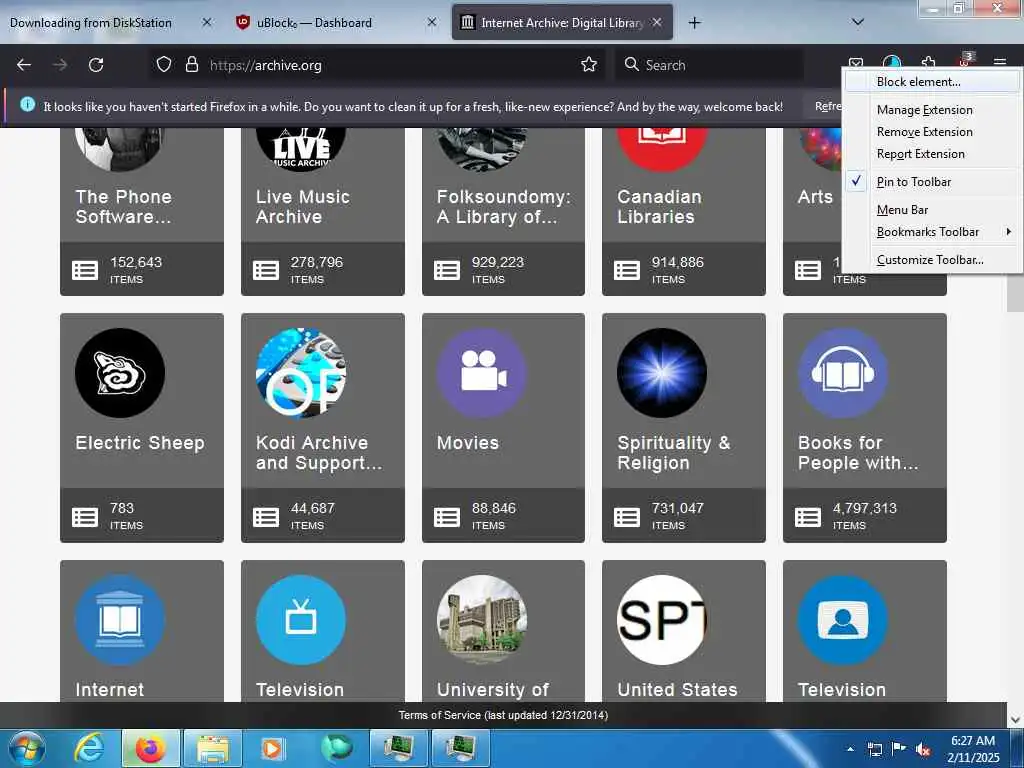
Task: Choose Block element... from the menu
Action: click(x=933, y=82)
